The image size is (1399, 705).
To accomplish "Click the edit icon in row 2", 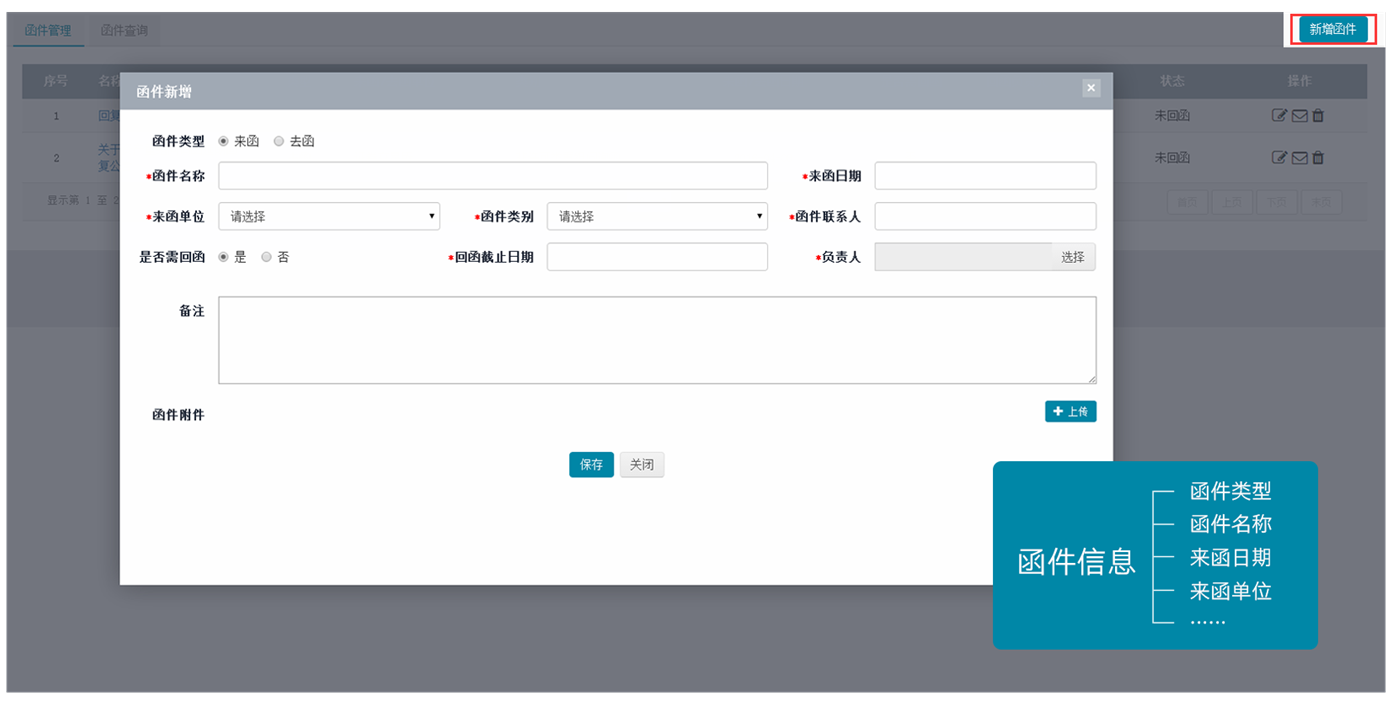I will click(x=1279, y=158).
